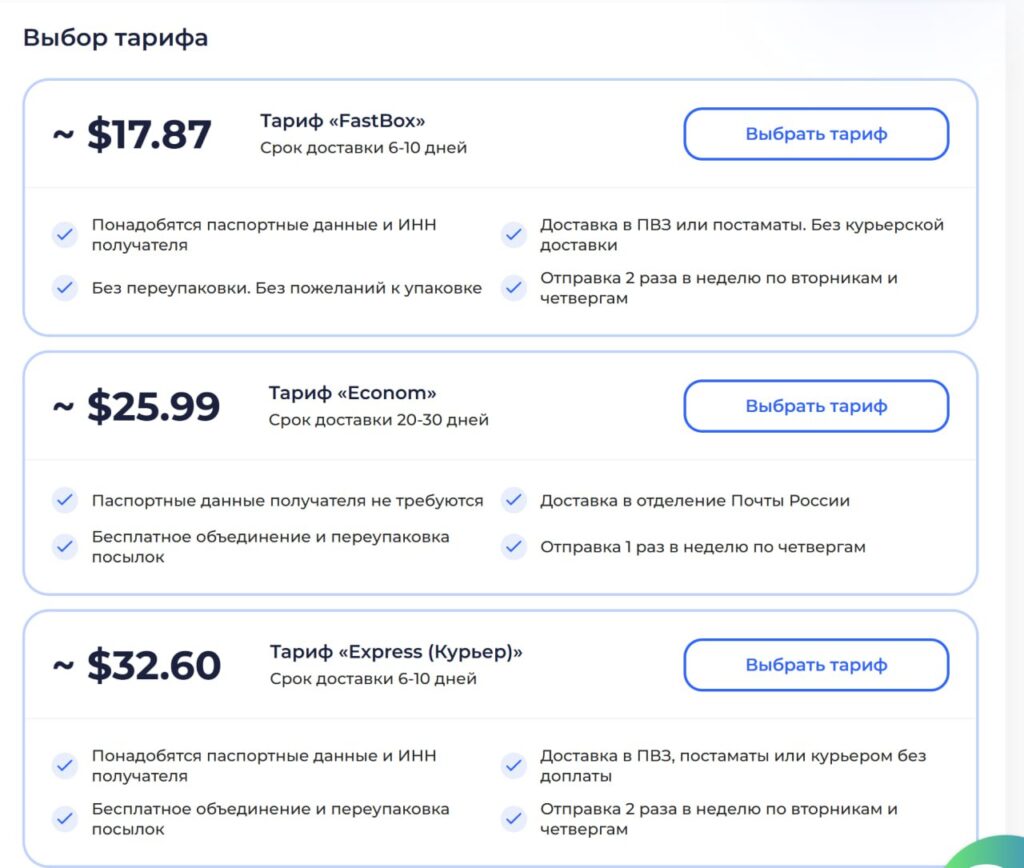
Task: Click checkmark by Express 'Бесплатное объединение и переупаковка'
Action: [65, 818]
